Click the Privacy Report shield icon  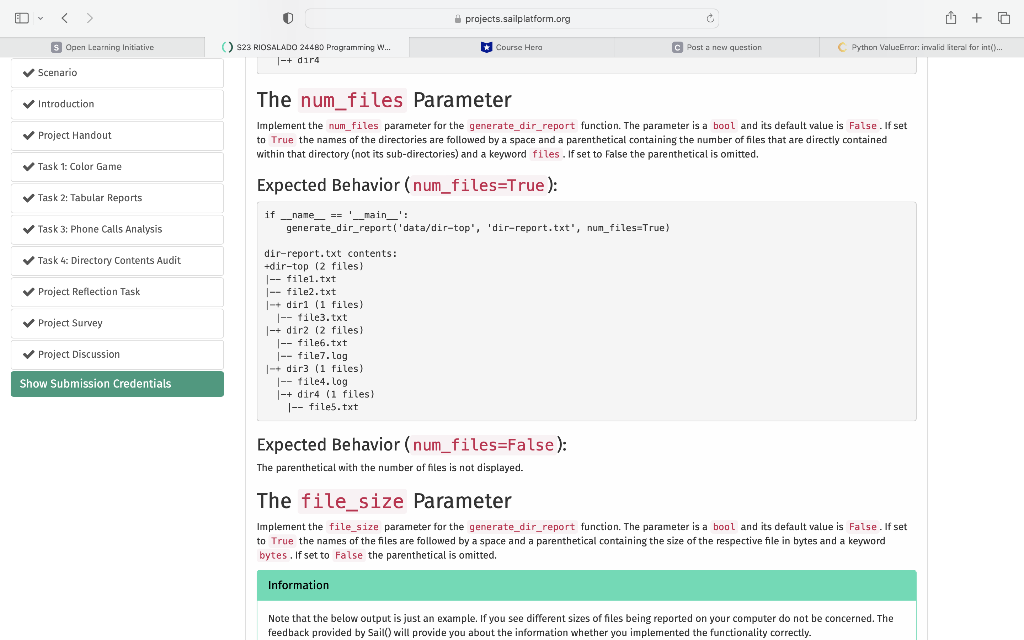pos(287,17)
